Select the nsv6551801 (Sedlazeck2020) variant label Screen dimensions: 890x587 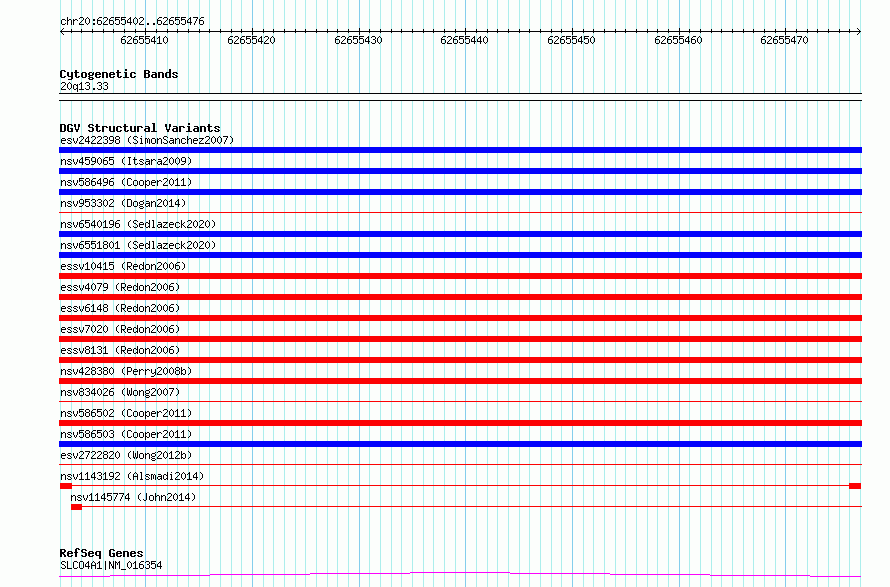(x=138, y=245)
